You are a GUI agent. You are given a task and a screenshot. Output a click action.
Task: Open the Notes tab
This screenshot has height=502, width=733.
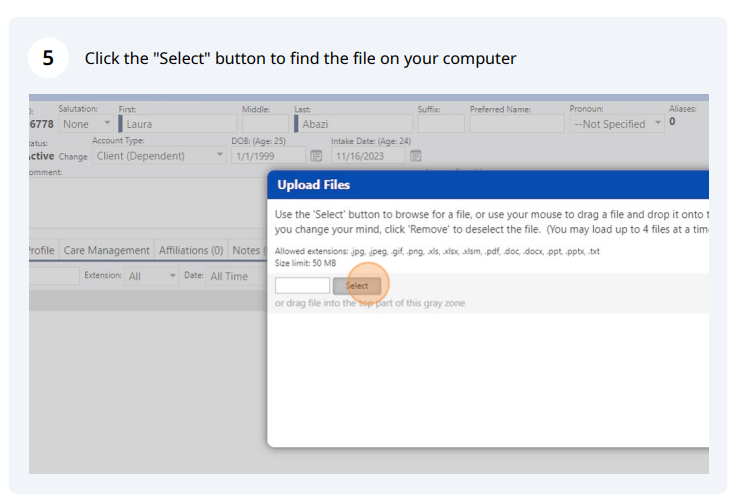(x=248, y=251)
